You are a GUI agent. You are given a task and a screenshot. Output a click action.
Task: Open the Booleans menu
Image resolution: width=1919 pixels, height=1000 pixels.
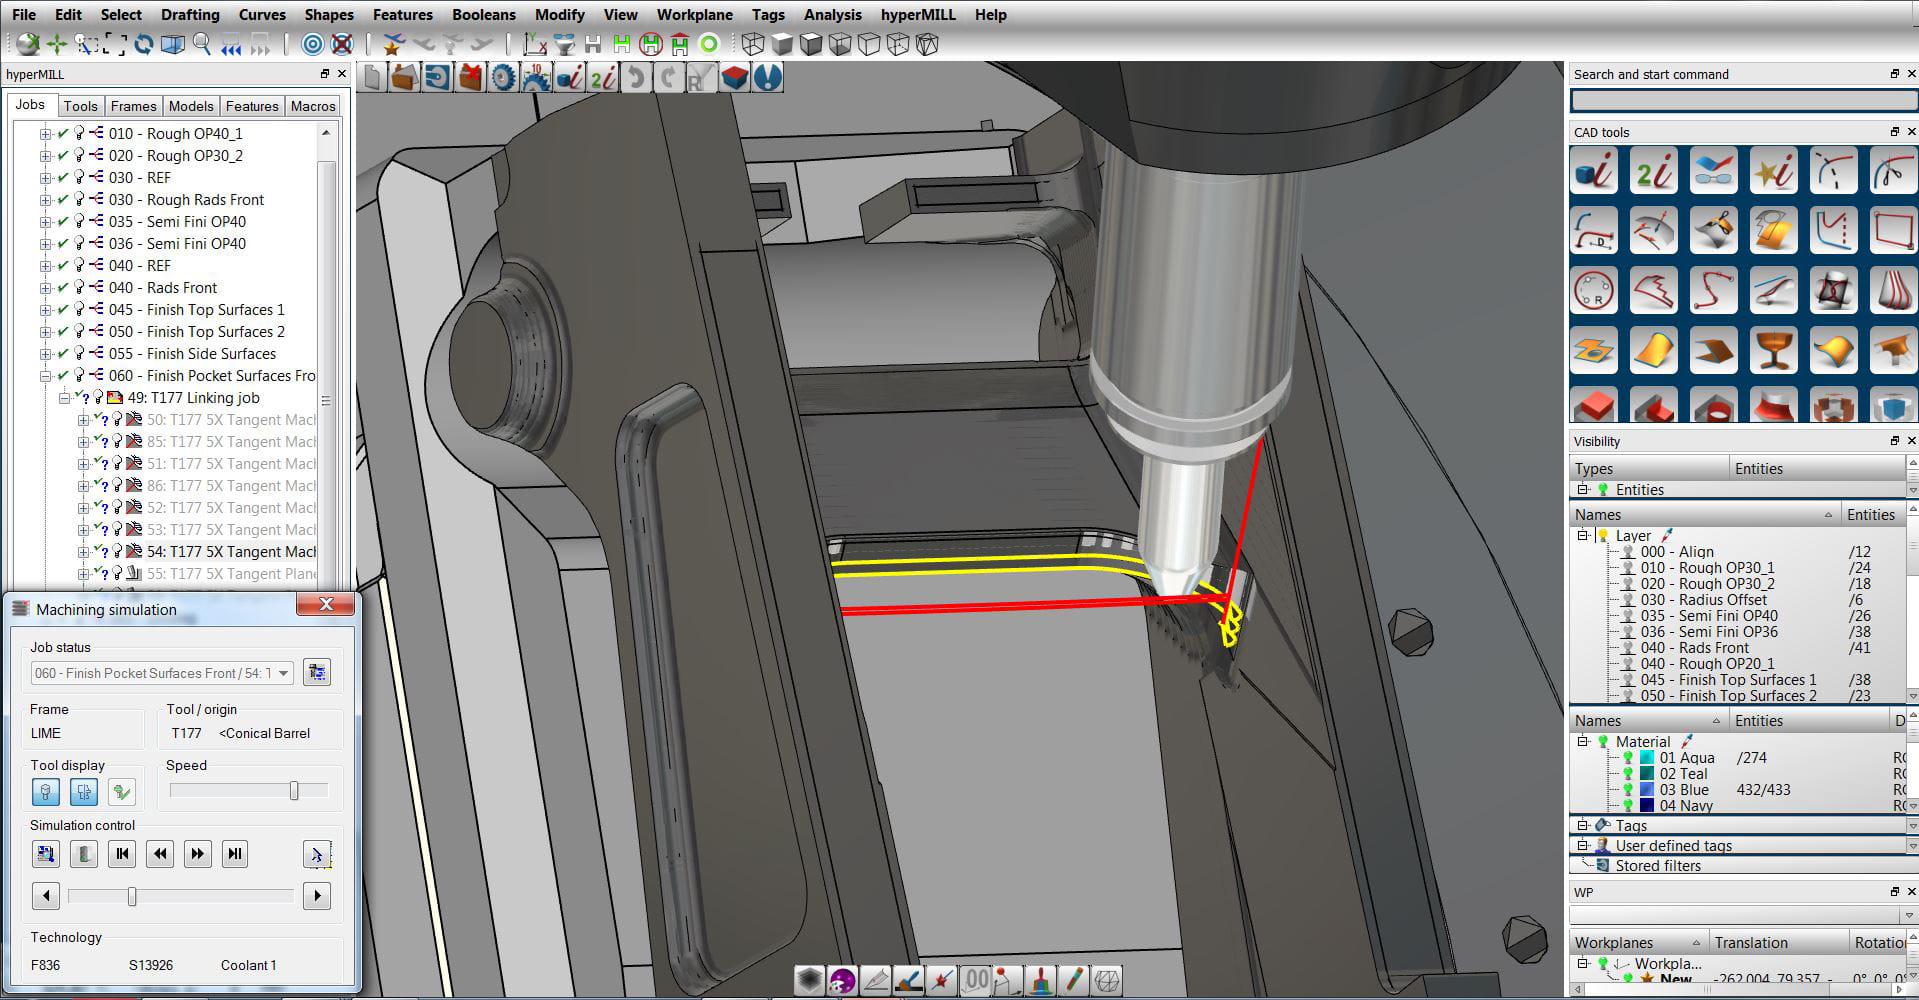[484, 15]
